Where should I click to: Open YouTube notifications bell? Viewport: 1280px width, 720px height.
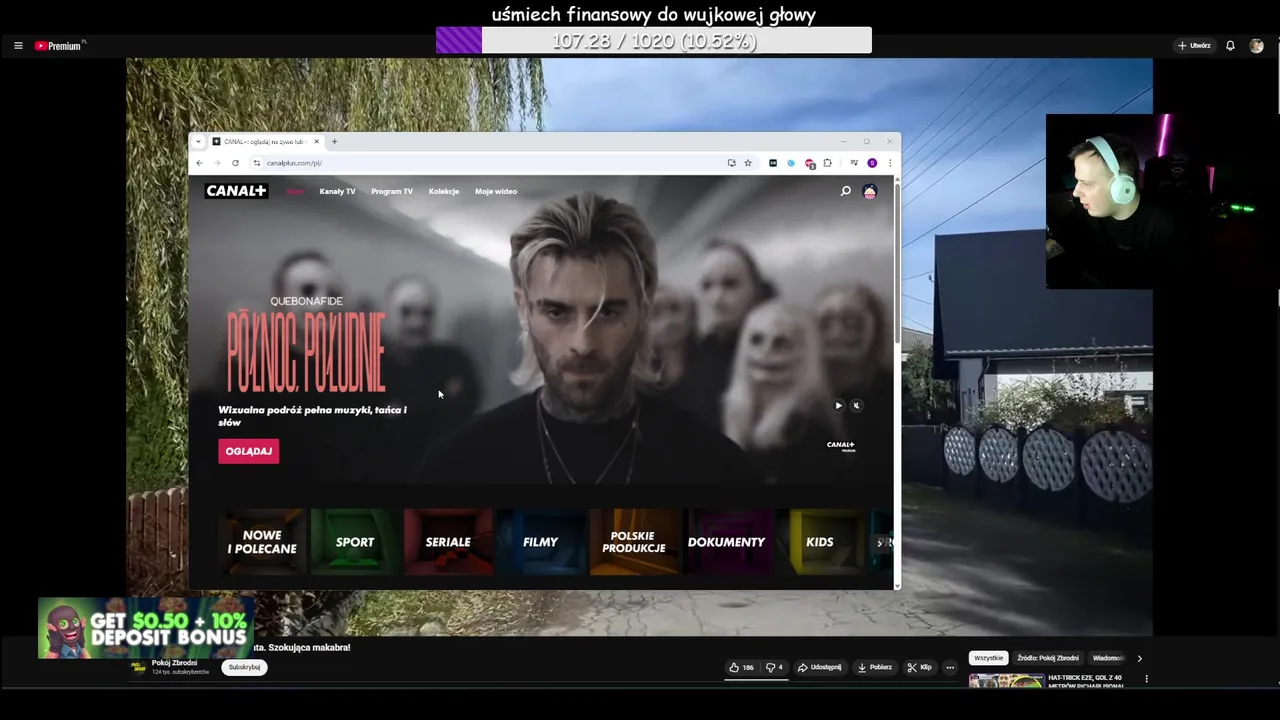pyautogui.click(x=1230, y=46)
